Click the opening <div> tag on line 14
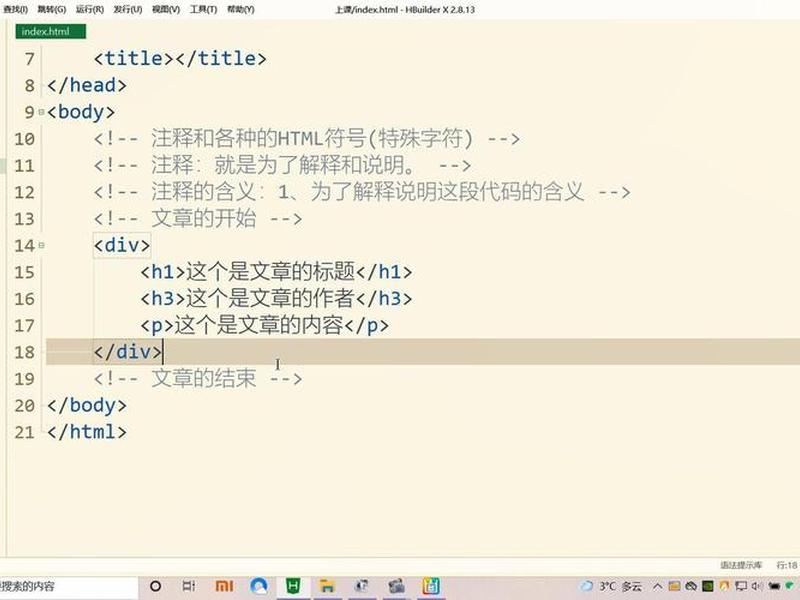The height and width of the screenshot is (600, 800). [122, 245]
